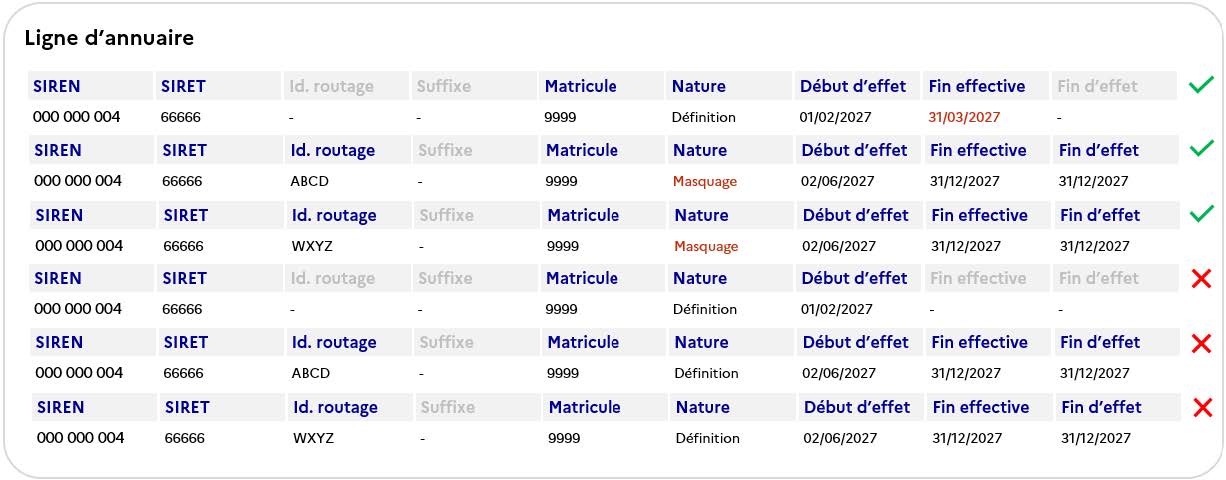Click the greyed "Fin d'effet" header above the 31/03/2027 row

pyautogui.click(x=1097, y=86)
